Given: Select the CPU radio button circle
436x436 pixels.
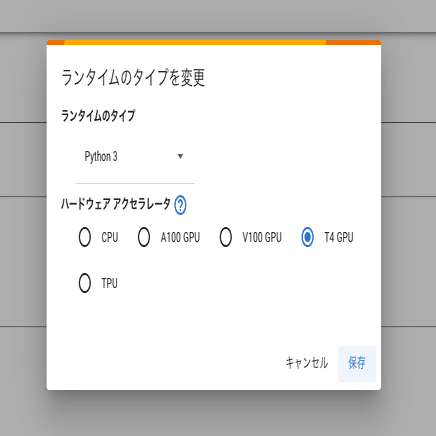Looking at the screenshot, I should tap(85, 237).
